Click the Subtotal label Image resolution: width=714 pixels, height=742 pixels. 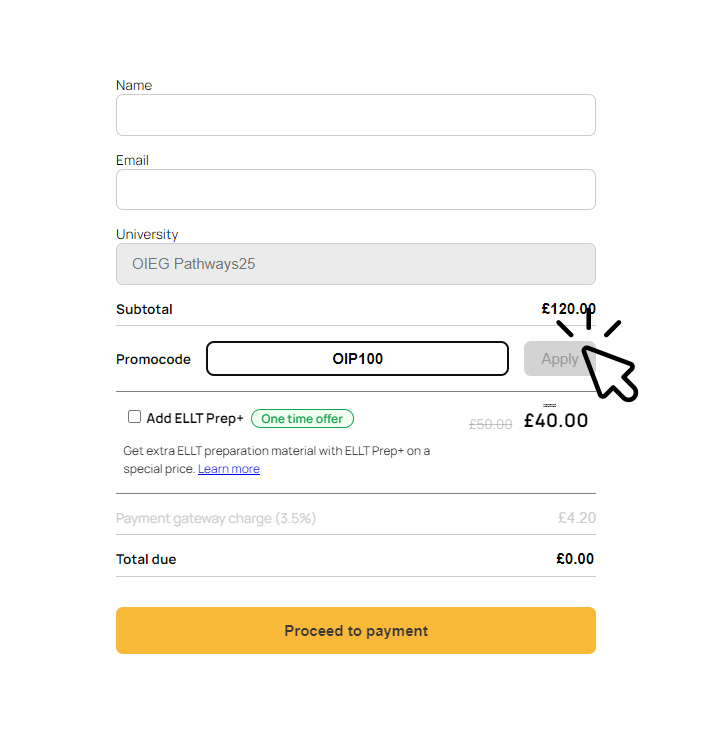pos(144,309)
